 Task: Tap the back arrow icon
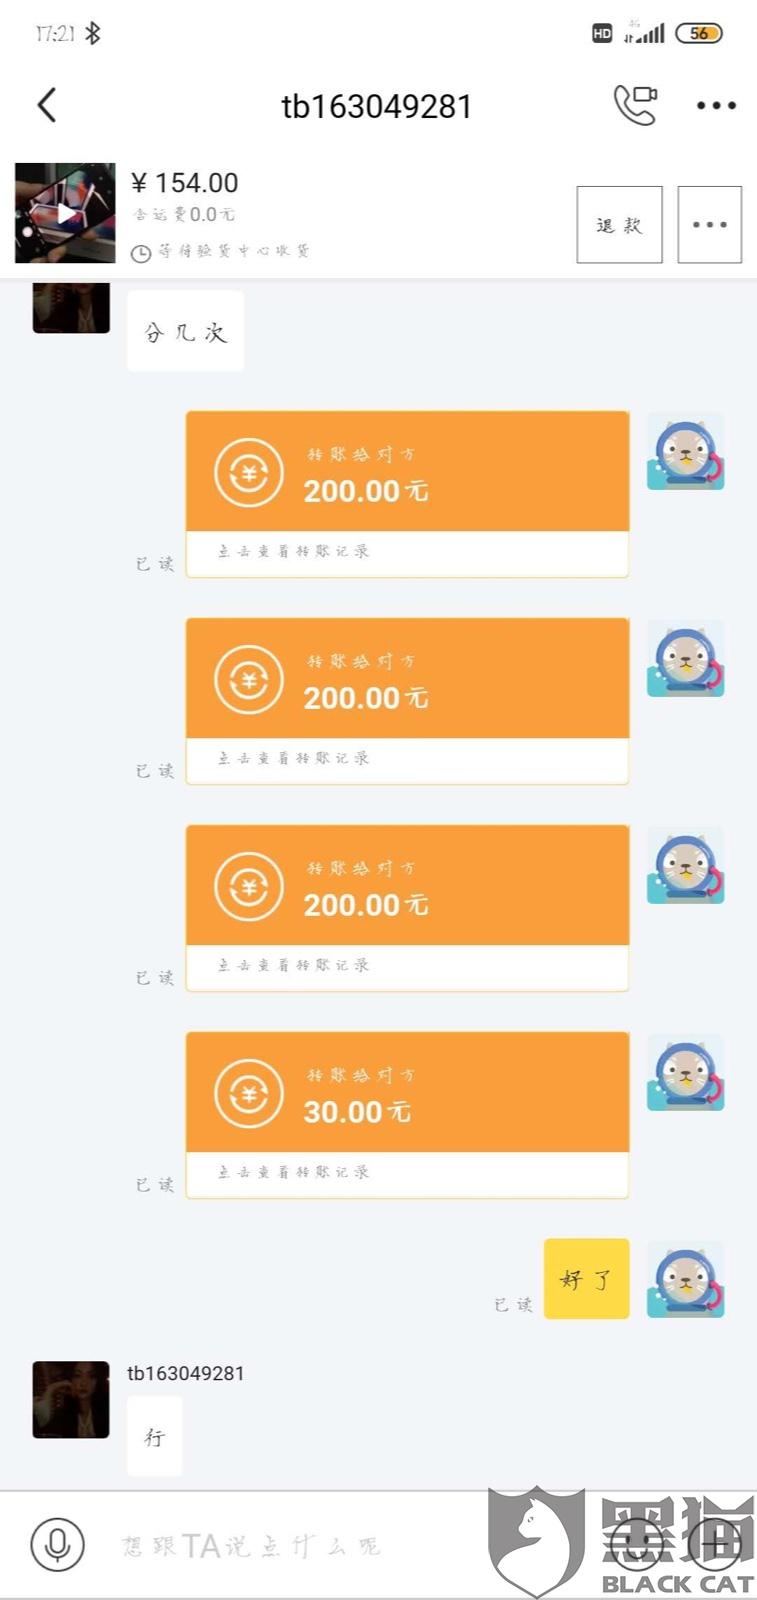tap(47, 105)
